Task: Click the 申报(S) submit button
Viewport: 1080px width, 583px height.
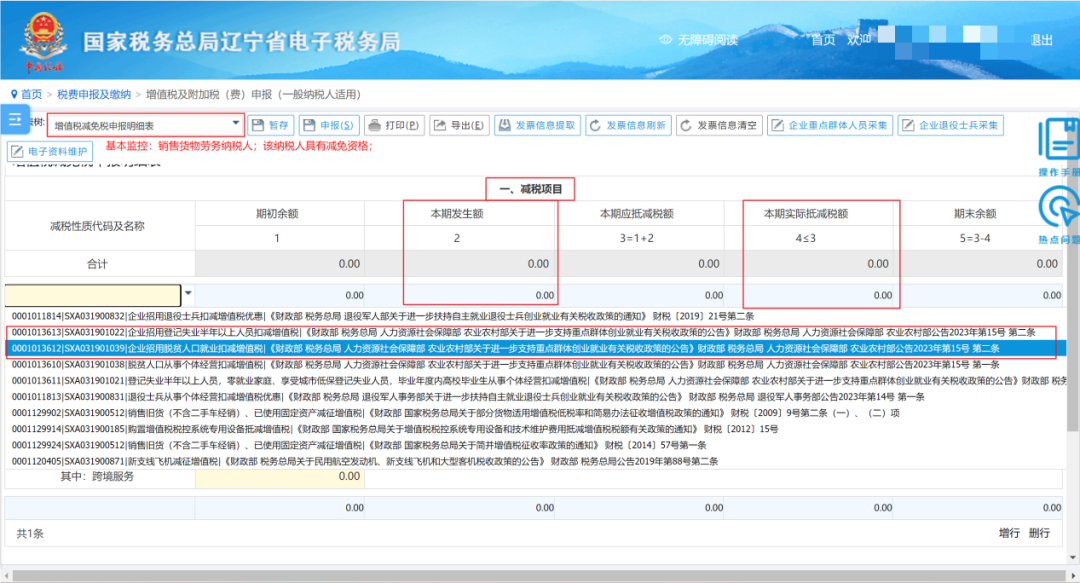Action: [329, 125]
